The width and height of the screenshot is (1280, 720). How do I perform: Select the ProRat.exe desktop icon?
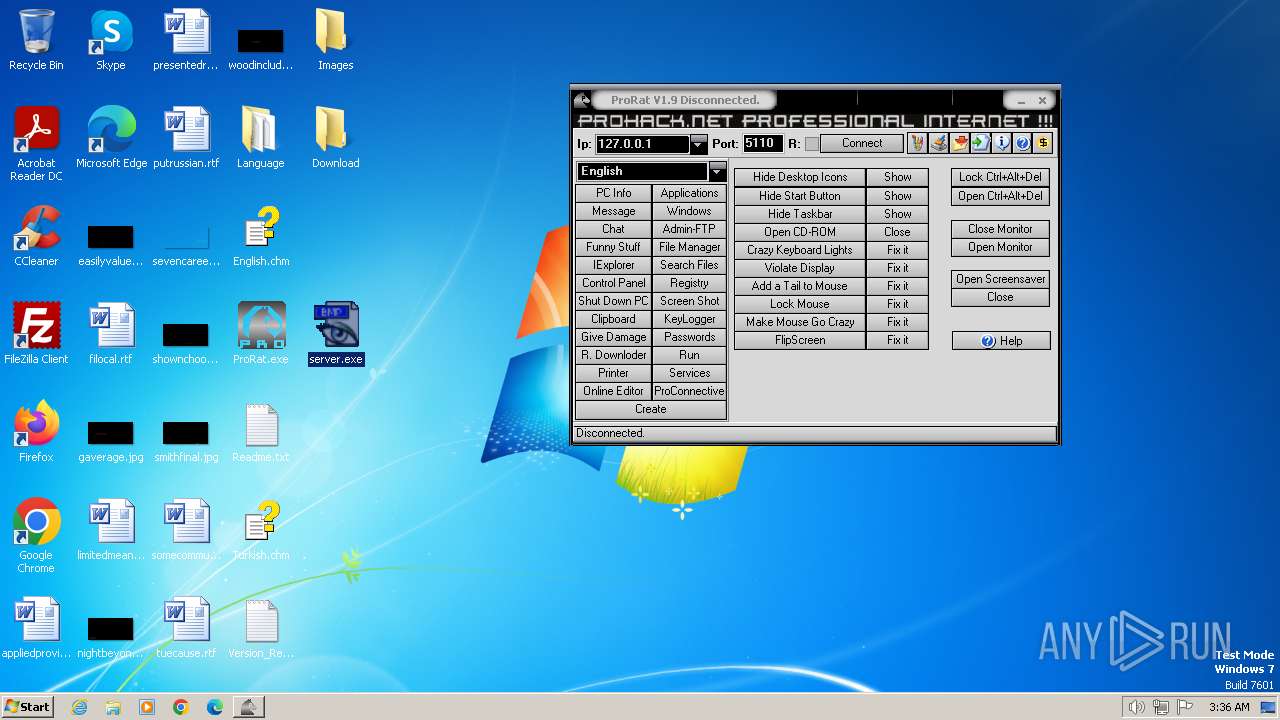tap(261, 334)
